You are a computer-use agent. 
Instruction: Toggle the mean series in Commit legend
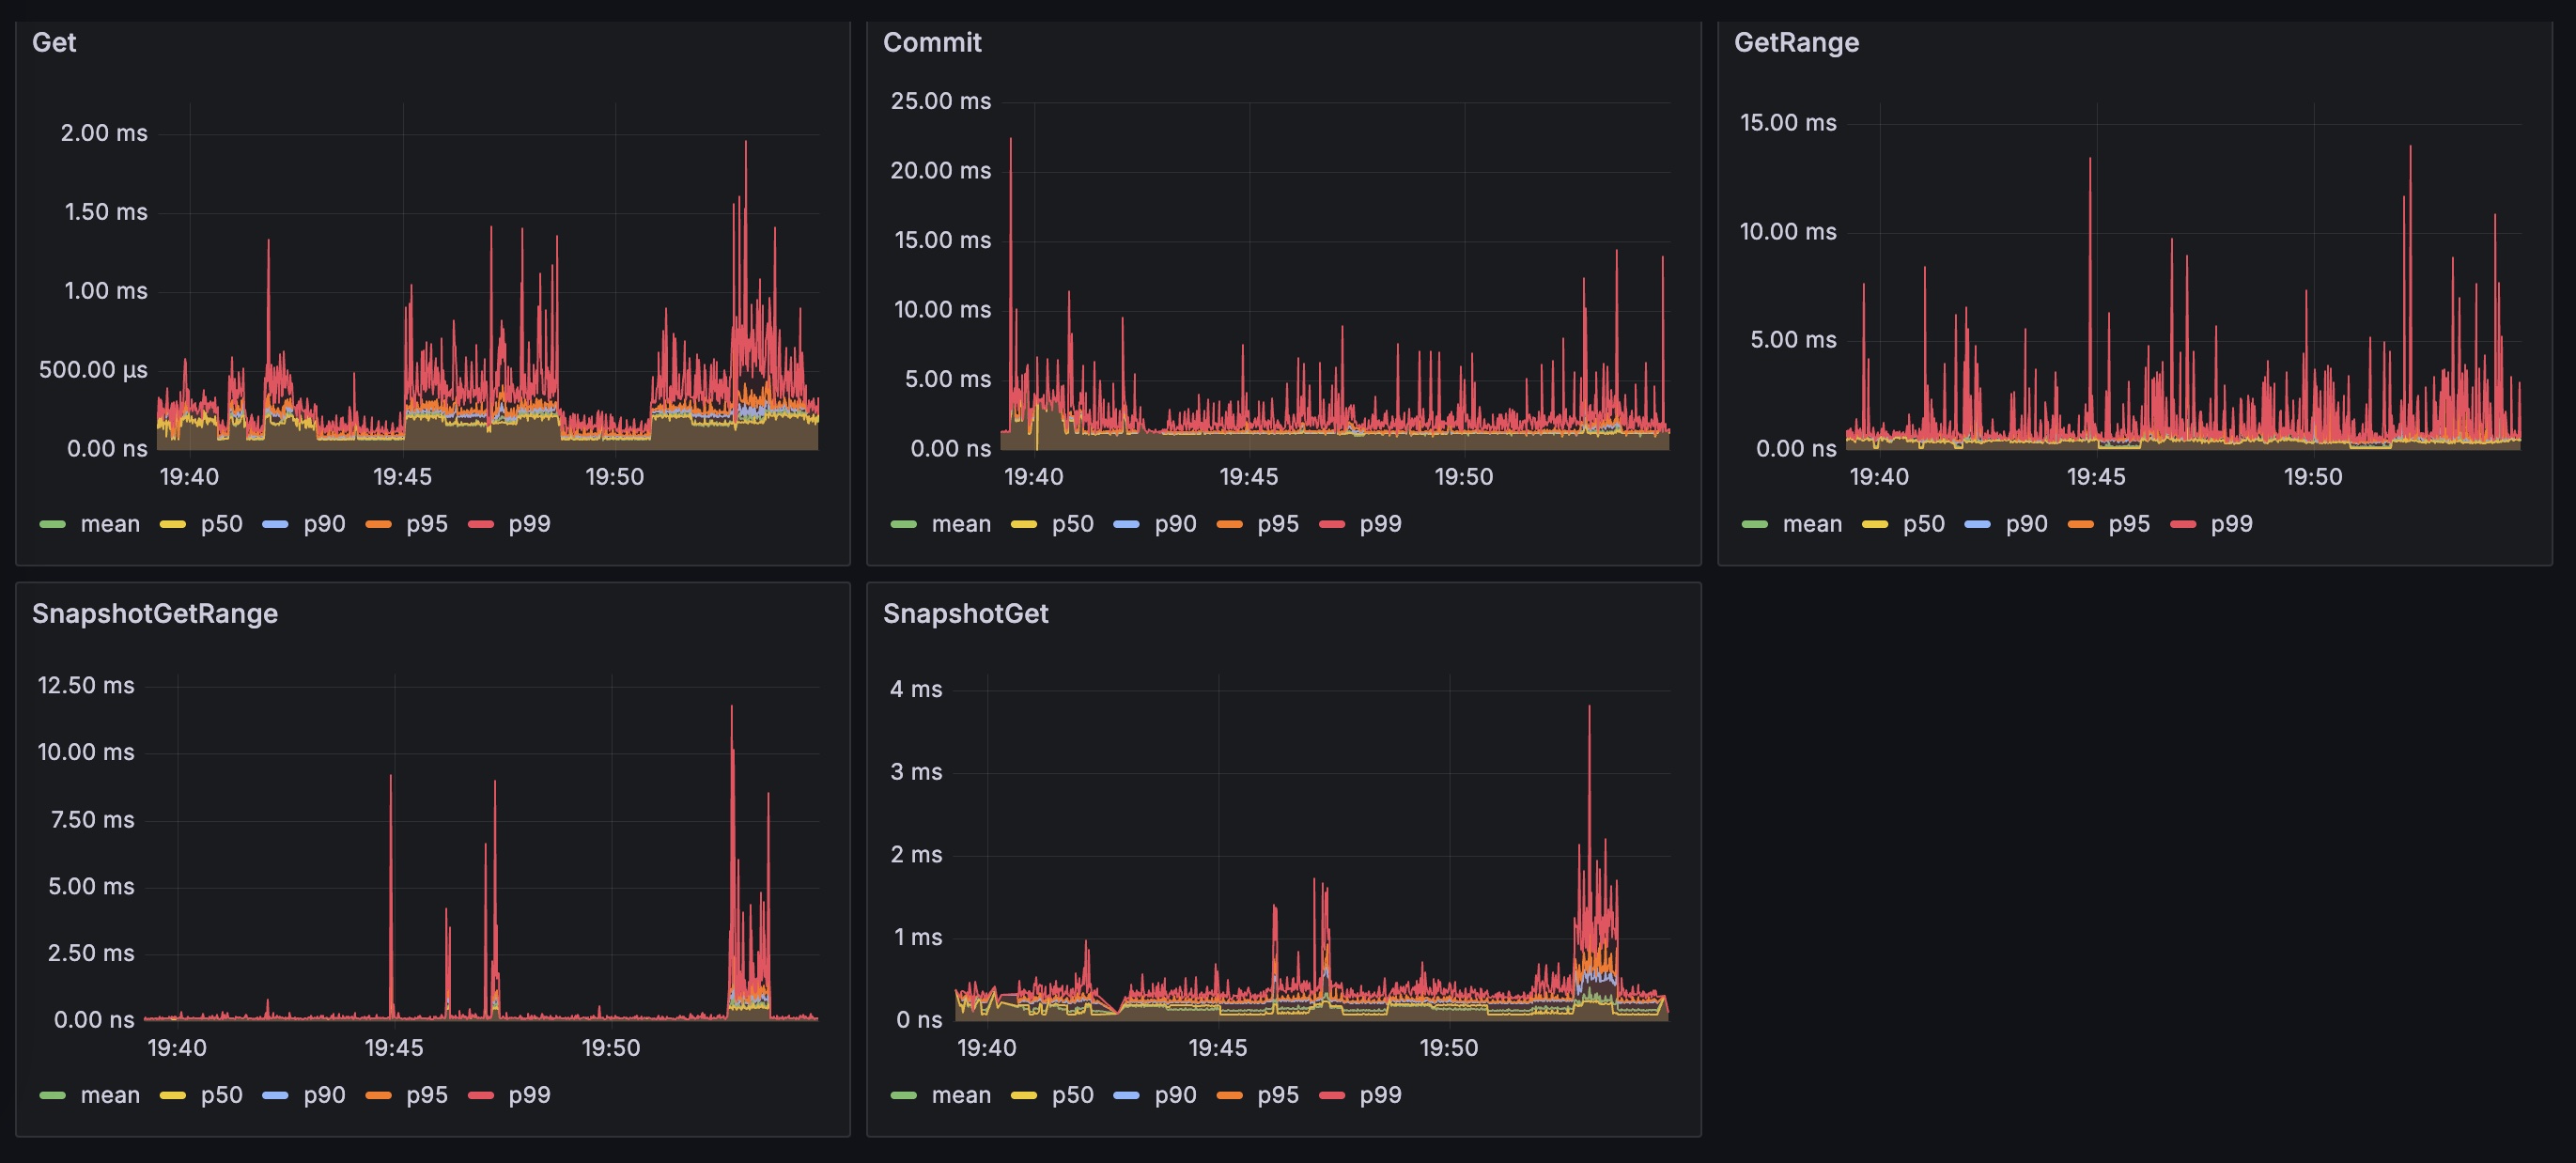click(x=961, y=524)
